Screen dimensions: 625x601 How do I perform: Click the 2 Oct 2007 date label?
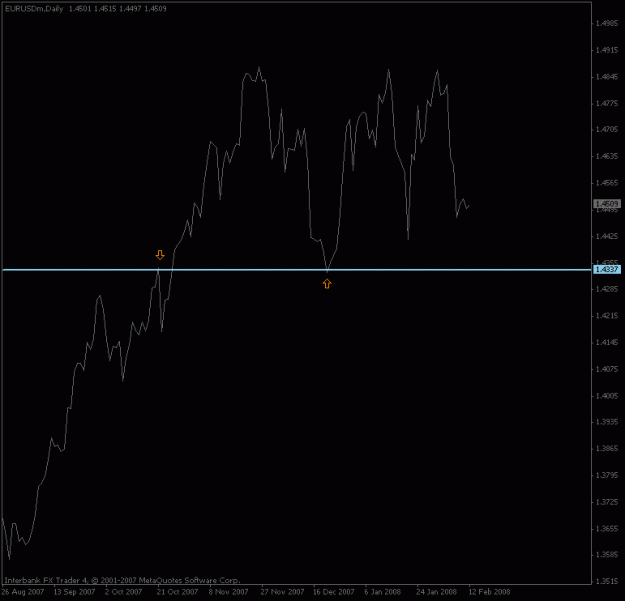[123, 592]
